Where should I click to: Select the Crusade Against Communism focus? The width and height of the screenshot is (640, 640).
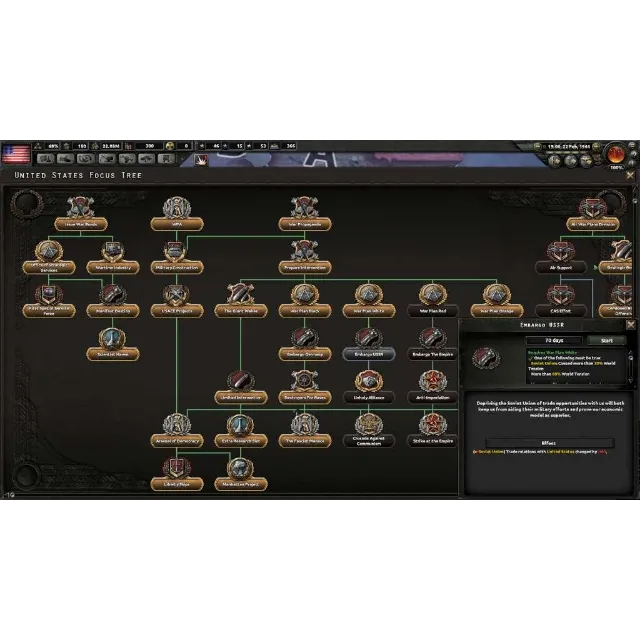point(369,433)
